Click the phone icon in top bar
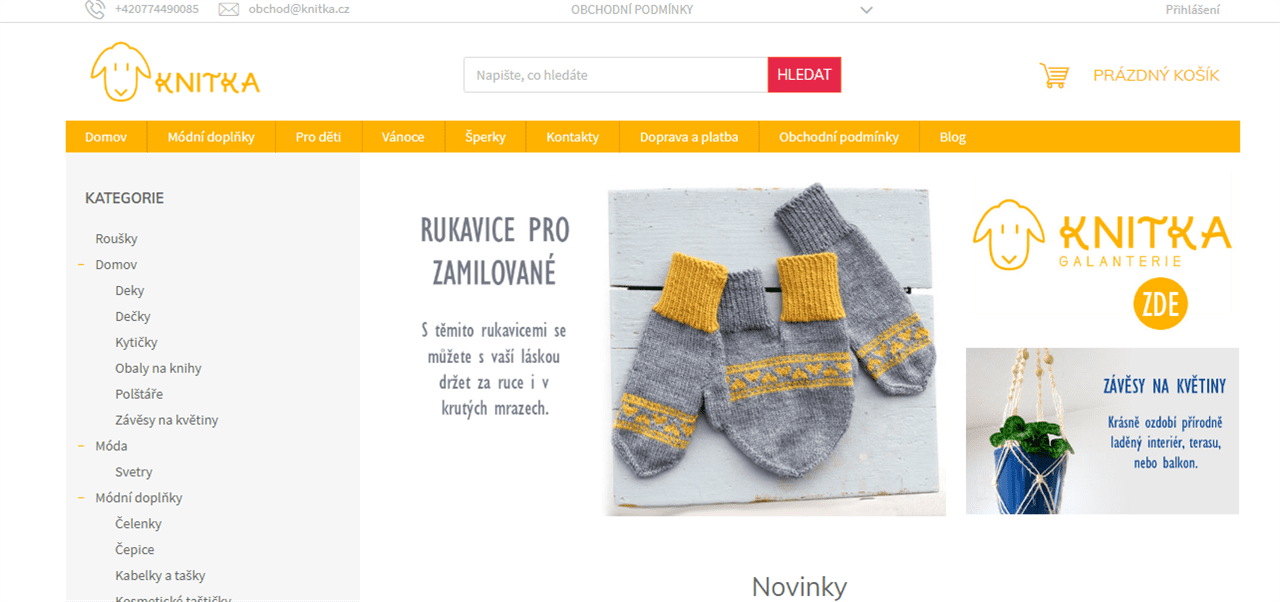Screen dimensions: 1280x602 pyautogui.click(x=95, y=10)
